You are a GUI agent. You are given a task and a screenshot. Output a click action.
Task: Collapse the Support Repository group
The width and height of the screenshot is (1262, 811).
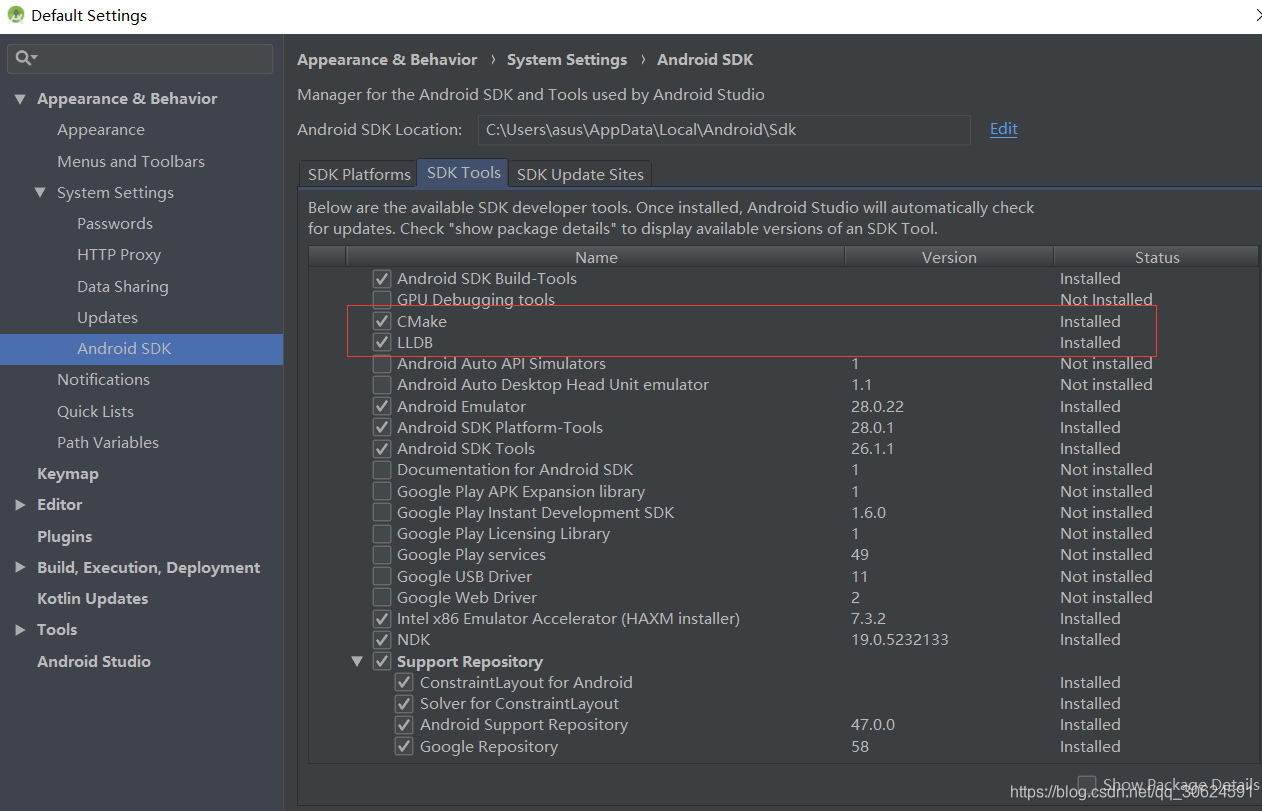pyautogui.click(x=358, y=662)
